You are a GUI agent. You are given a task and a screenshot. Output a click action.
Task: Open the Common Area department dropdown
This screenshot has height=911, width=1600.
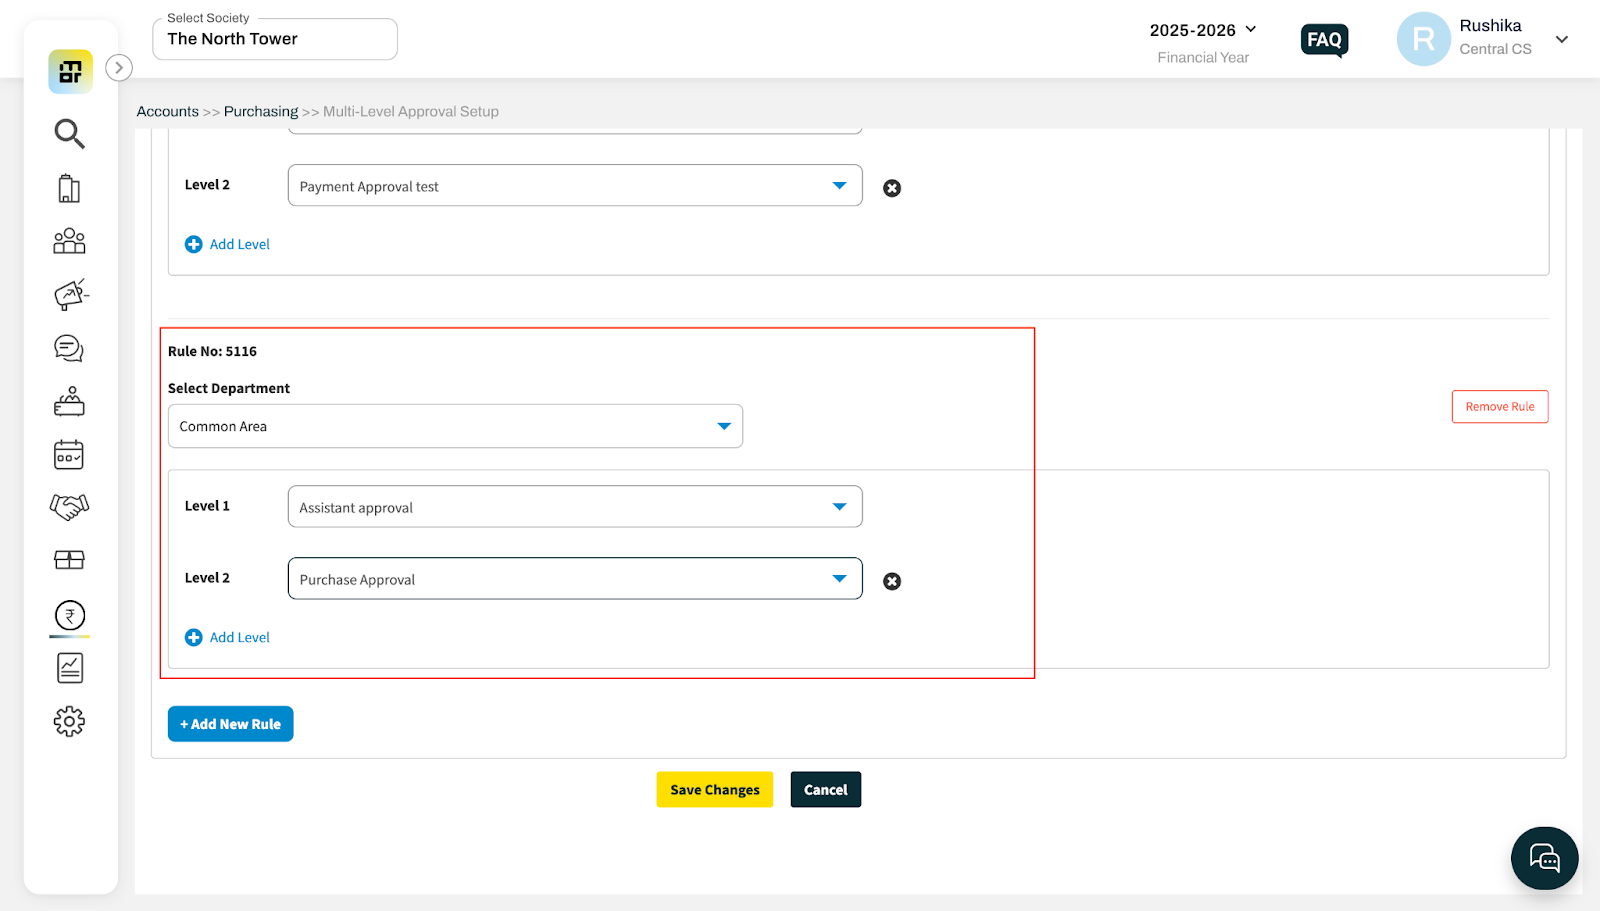point(455,426)
